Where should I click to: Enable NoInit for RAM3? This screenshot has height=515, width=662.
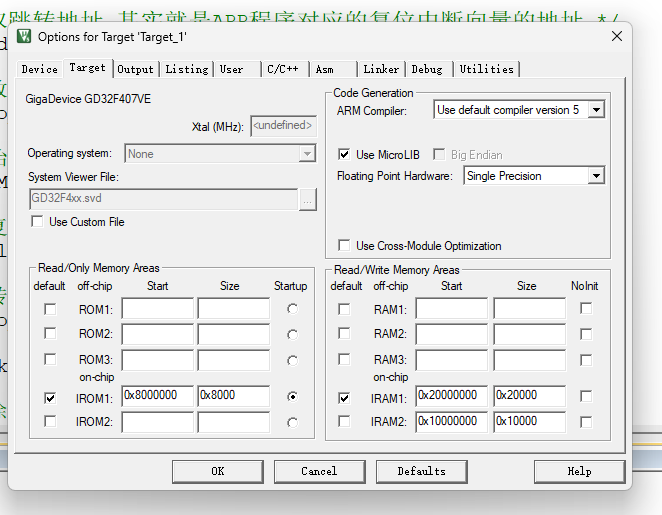586,360
